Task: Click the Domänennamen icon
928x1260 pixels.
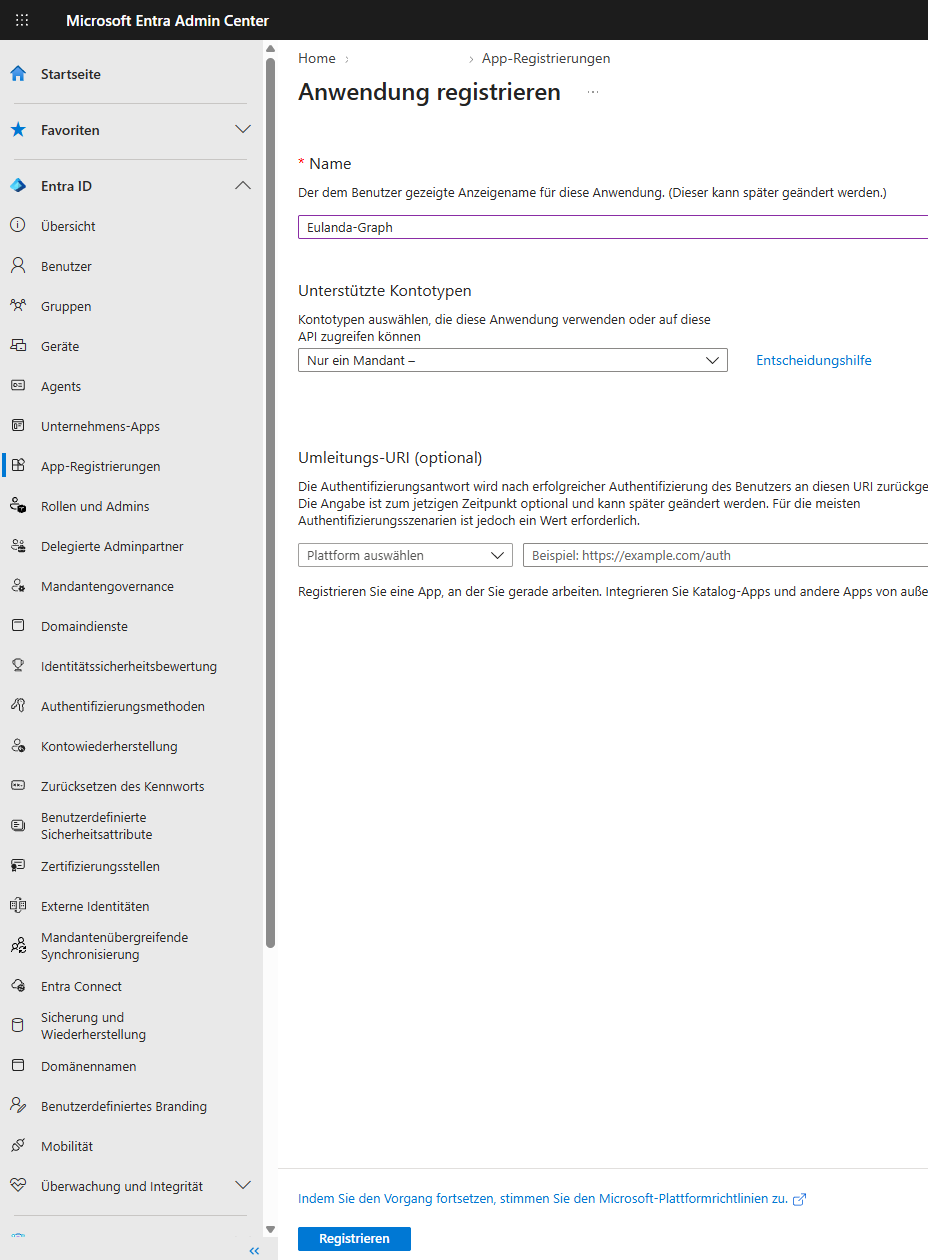Action: point(18,1066)
